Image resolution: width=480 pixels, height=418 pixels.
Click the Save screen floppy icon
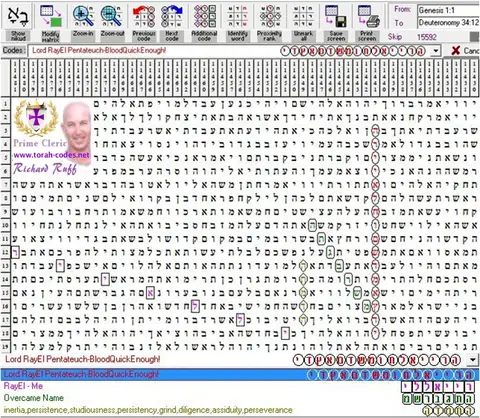336,16
